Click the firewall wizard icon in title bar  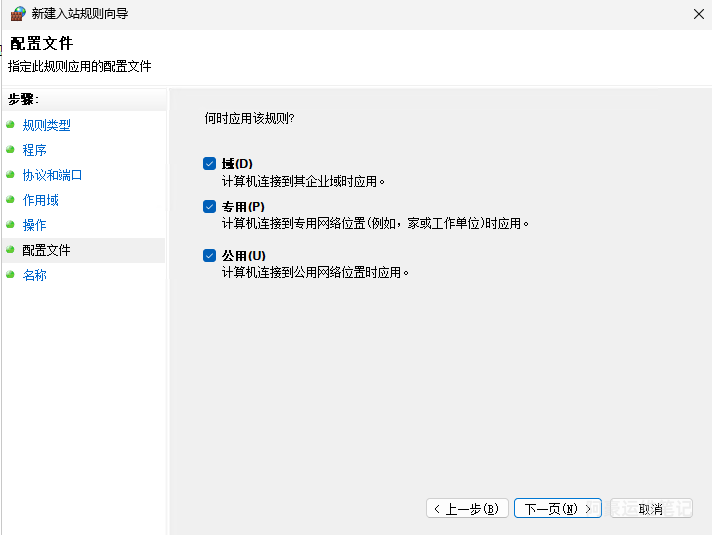coord(18,14)
